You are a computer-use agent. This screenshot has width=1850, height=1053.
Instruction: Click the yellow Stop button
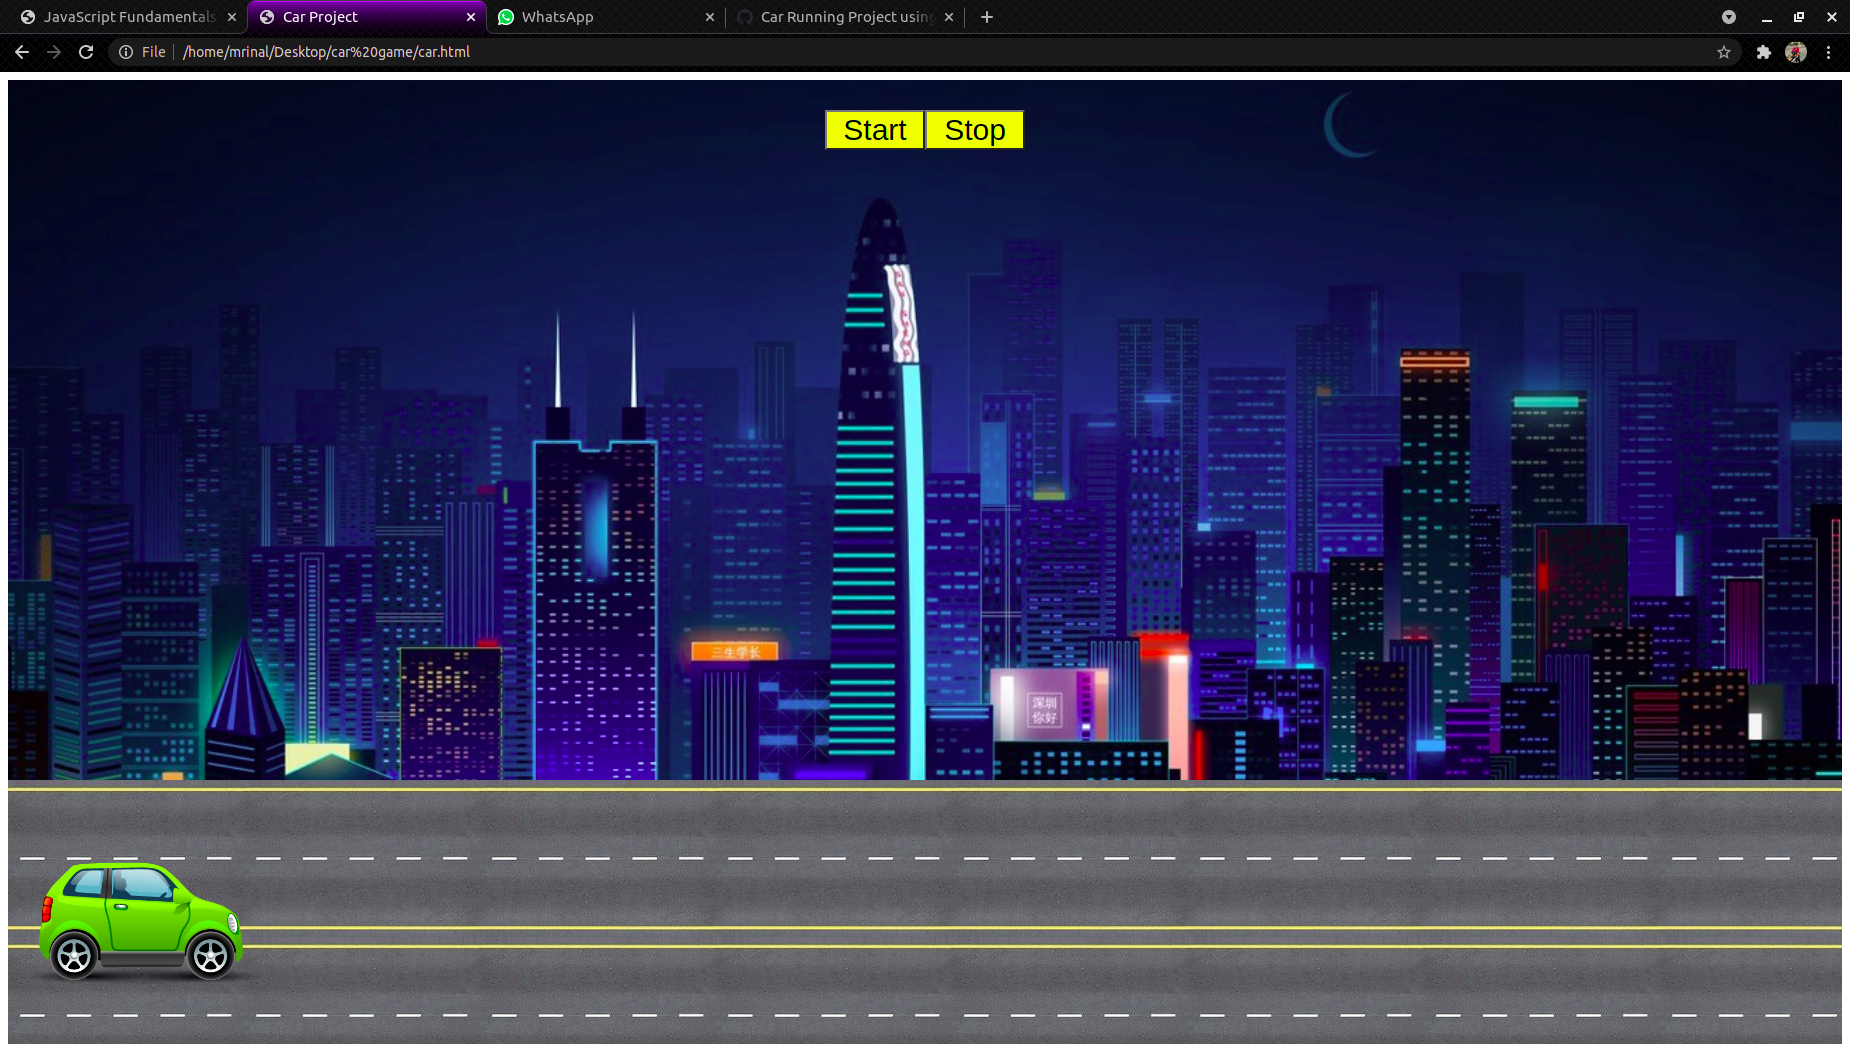(x=975, y=130)
